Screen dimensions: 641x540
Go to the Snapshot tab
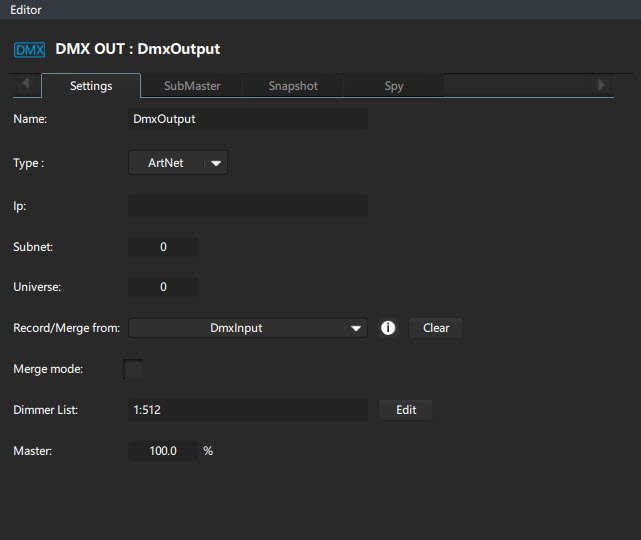[293, 86]
